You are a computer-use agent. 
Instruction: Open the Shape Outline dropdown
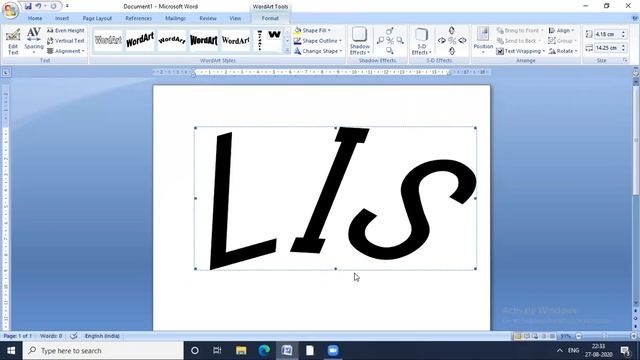(318, 41)
